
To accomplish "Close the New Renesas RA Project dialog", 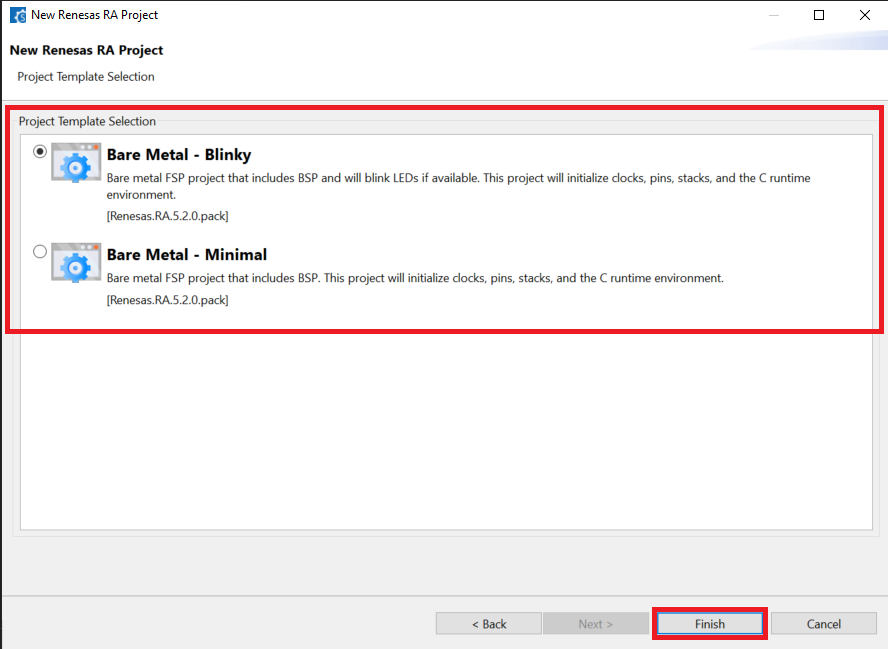I will tap(864, 15).
